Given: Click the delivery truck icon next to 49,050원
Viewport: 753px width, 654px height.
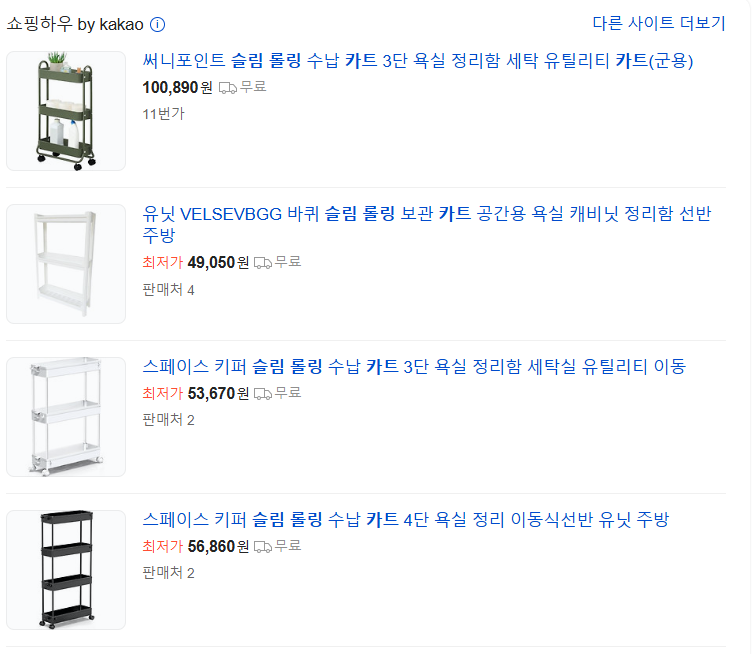Looking at the screenshot, I should click(263, 263).
